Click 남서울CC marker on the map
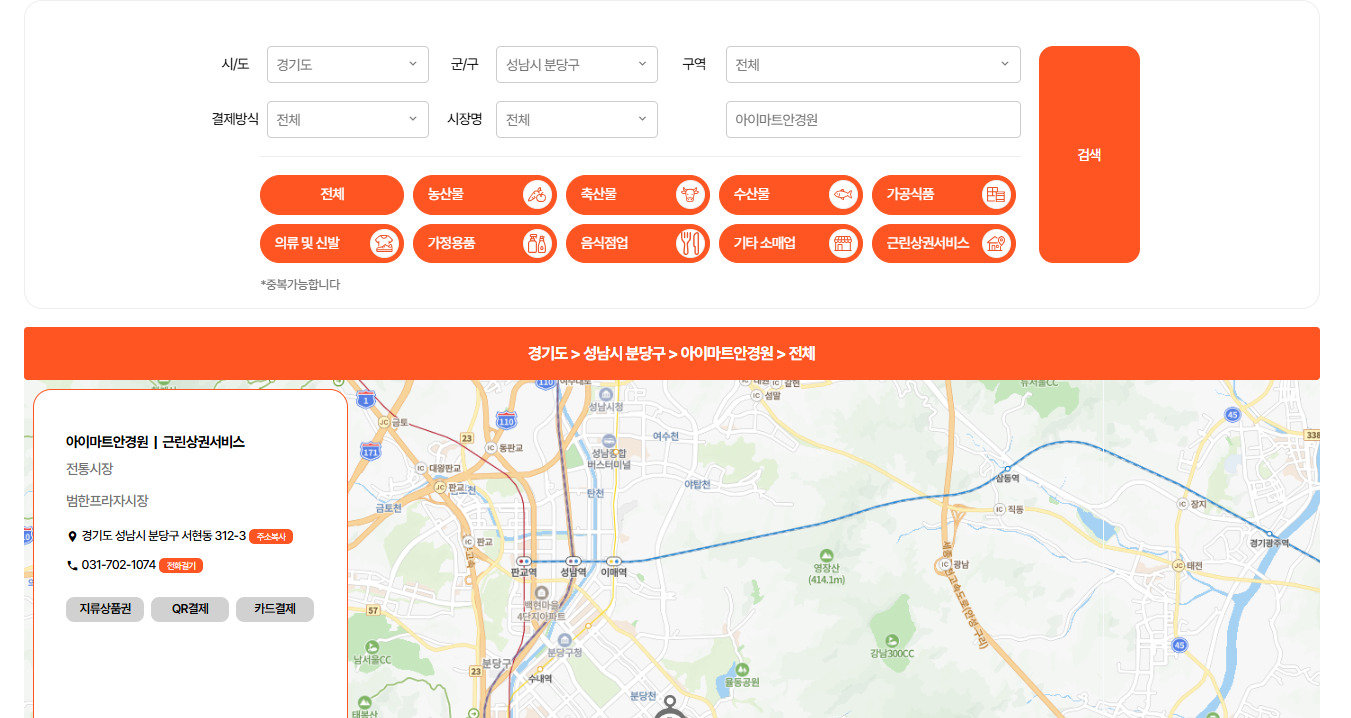Viewport: 1351px width, 718px height. (372, 653)
